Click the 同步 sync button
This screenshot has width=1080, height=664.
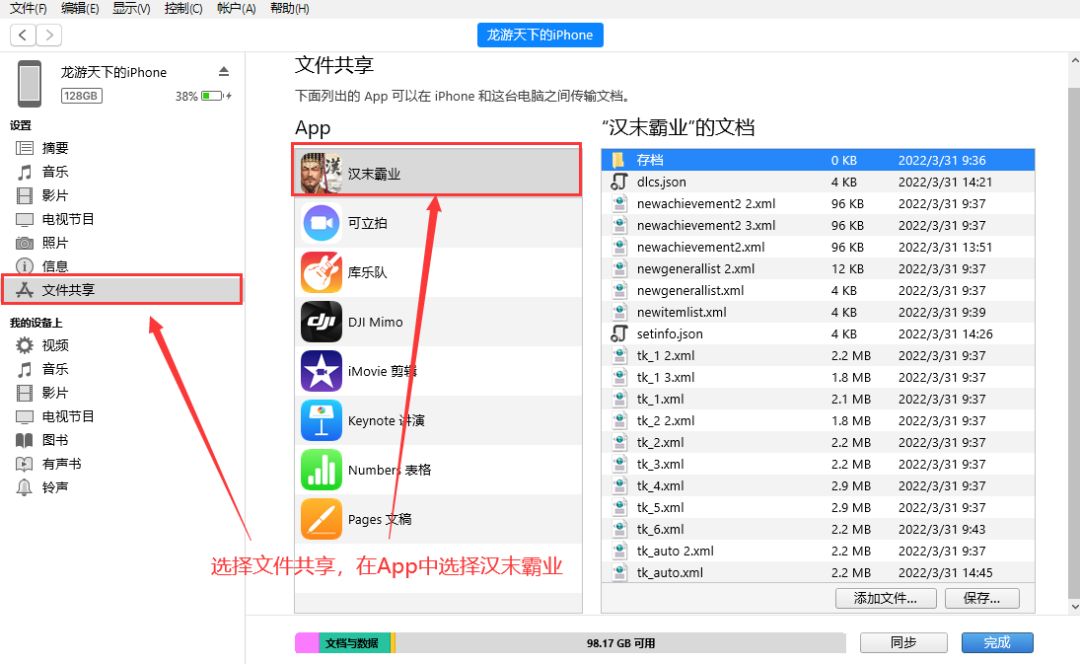[x=904, y=643]
